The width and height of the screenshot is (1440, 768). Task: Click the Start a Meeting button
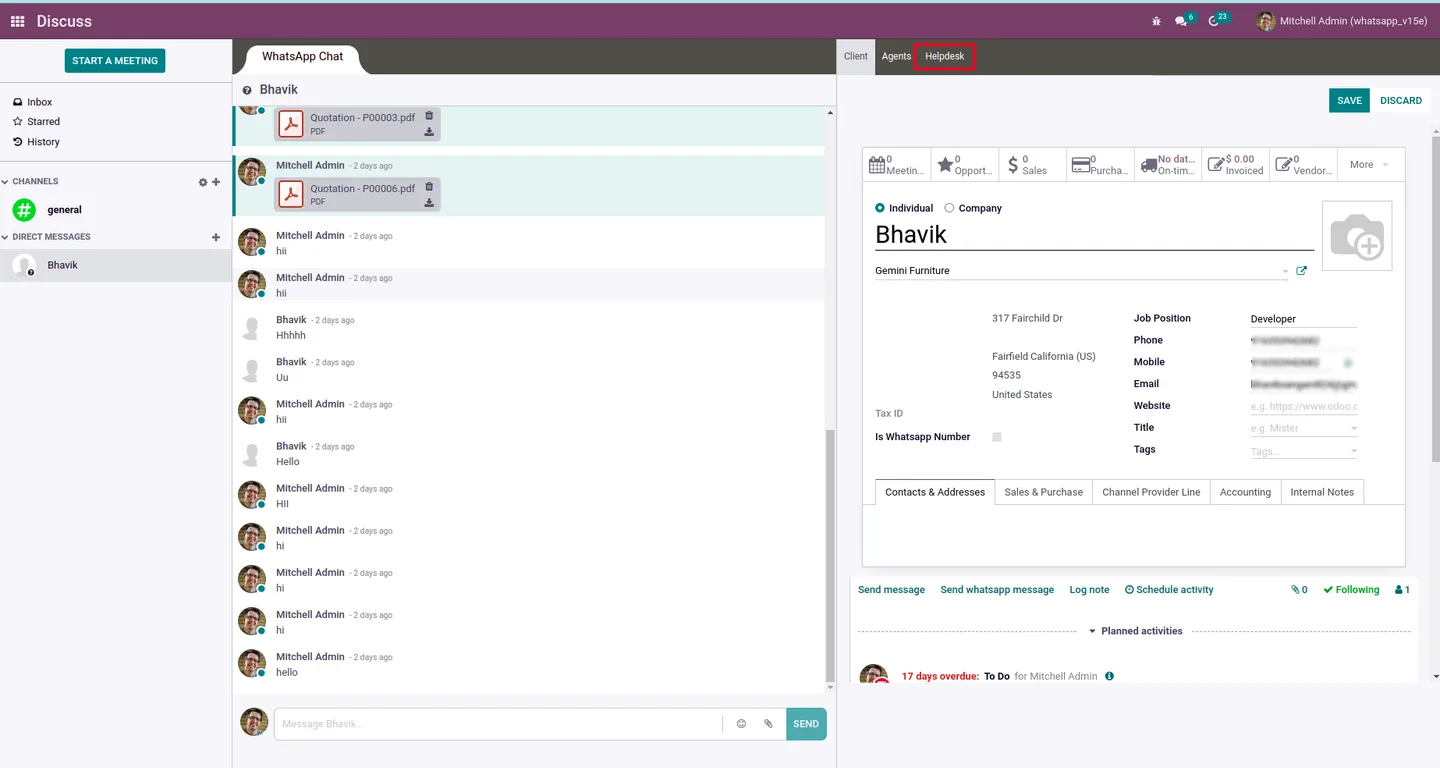pos(115,61)
